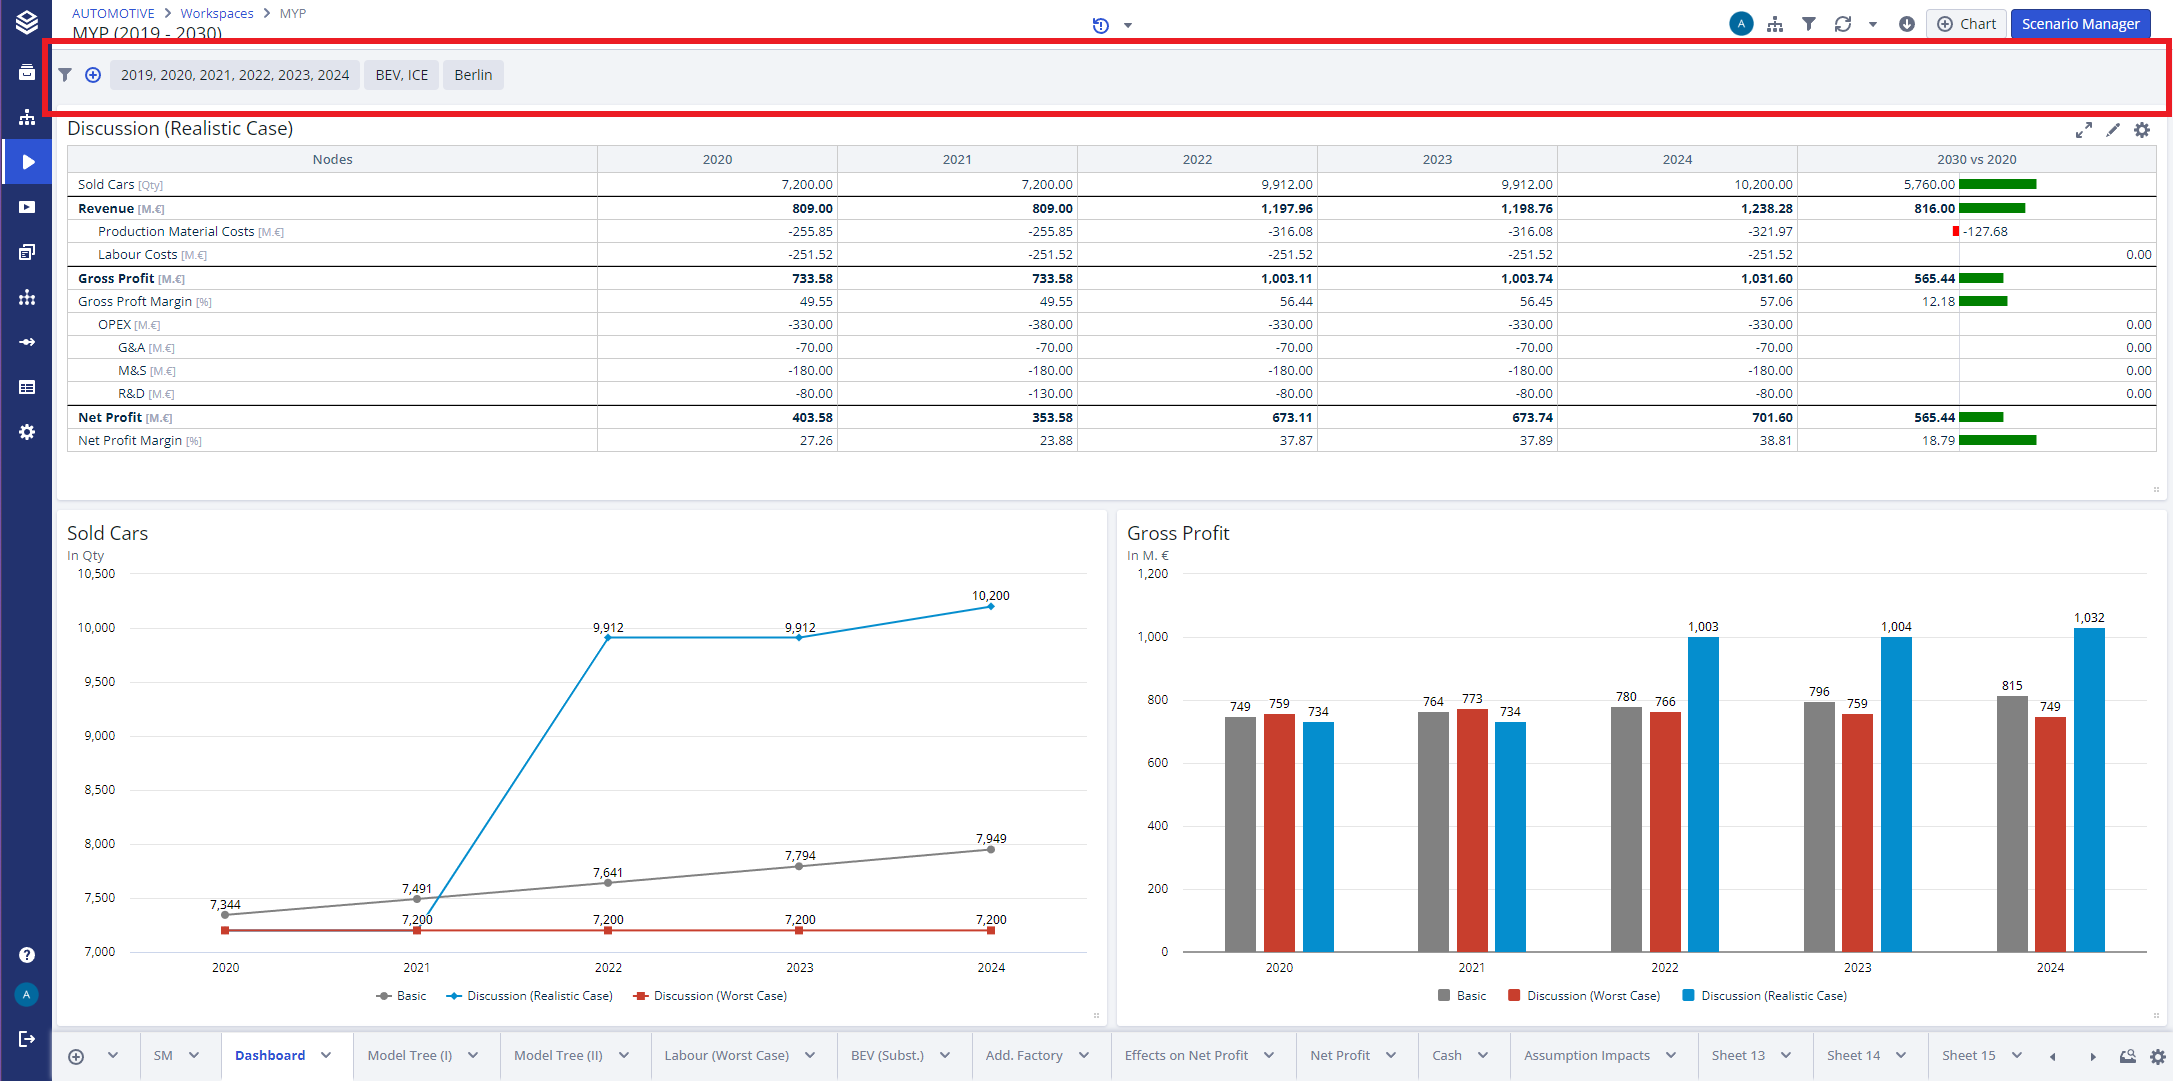
Task: Open the help question mark in sidebar
Action: [x=27, y=955]
